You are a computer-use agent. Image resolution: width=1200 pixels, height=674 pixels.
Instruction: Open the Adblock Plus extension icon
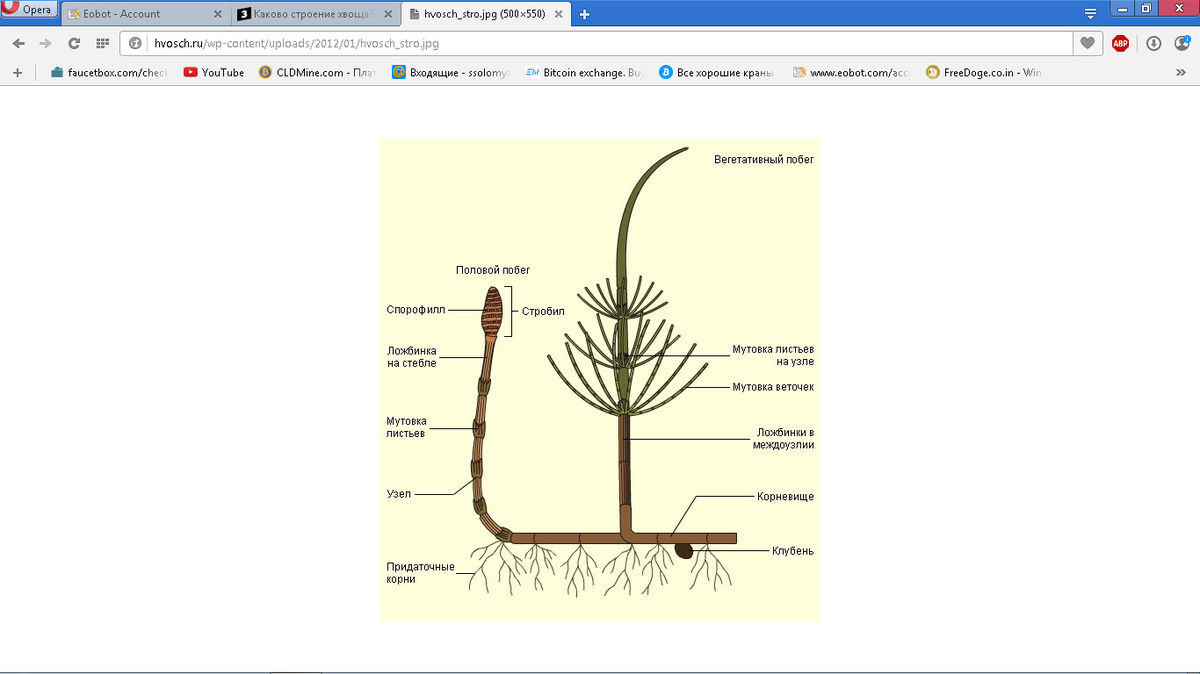[1120, 43]
